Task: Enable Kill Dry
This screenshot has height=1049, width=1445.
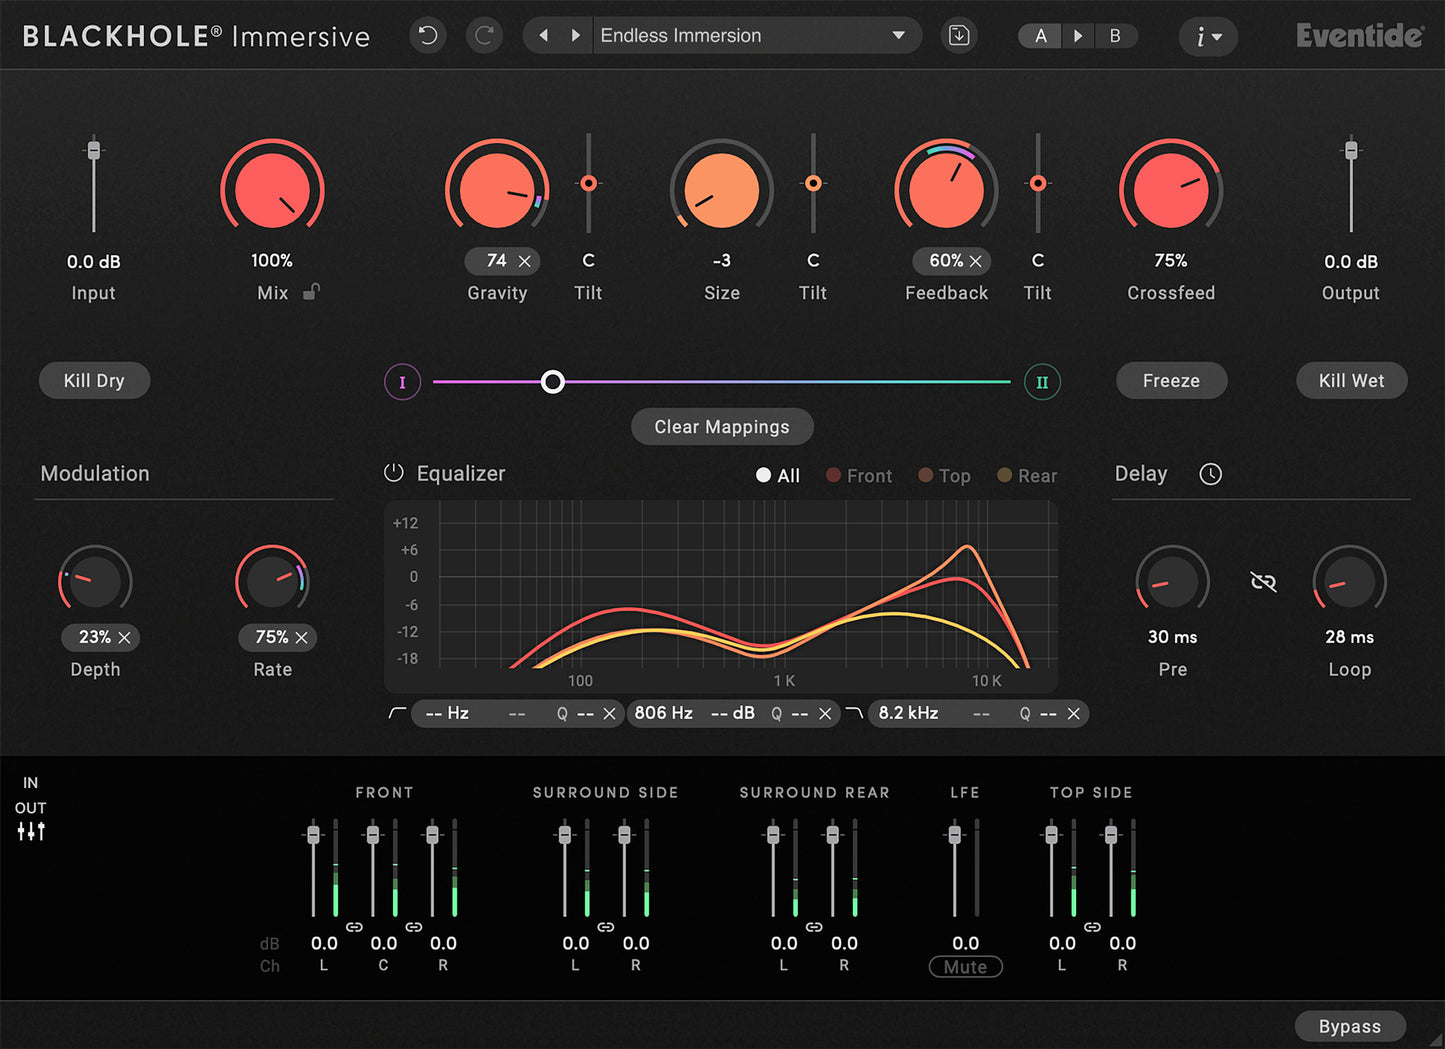Action: click(94, 380)
